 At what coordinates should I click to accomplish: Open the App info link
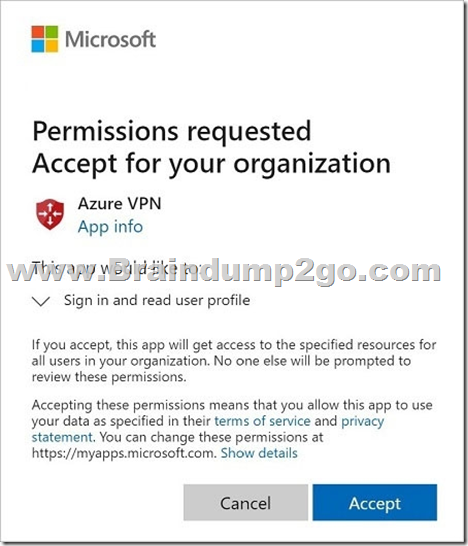point(110,227)
